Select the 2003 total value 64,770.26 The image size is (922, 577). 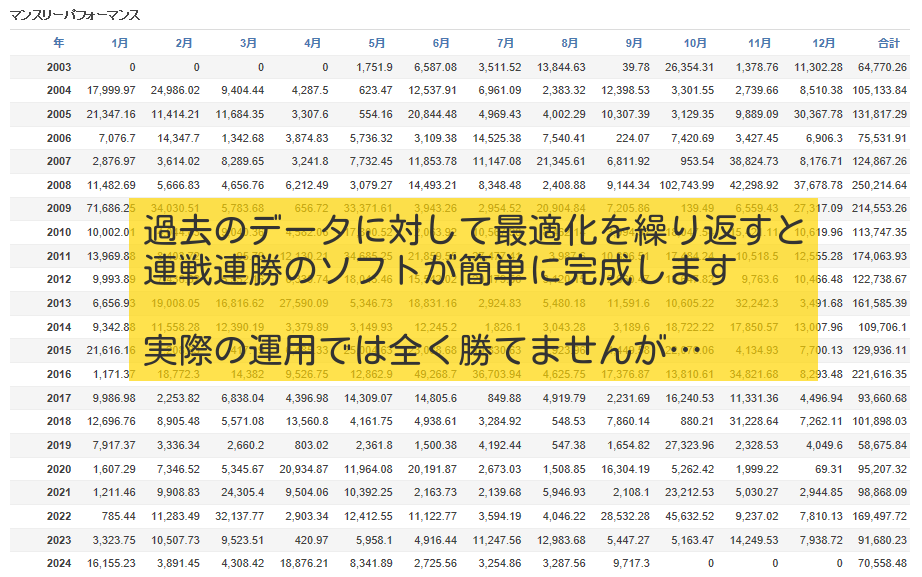(881, 67)
